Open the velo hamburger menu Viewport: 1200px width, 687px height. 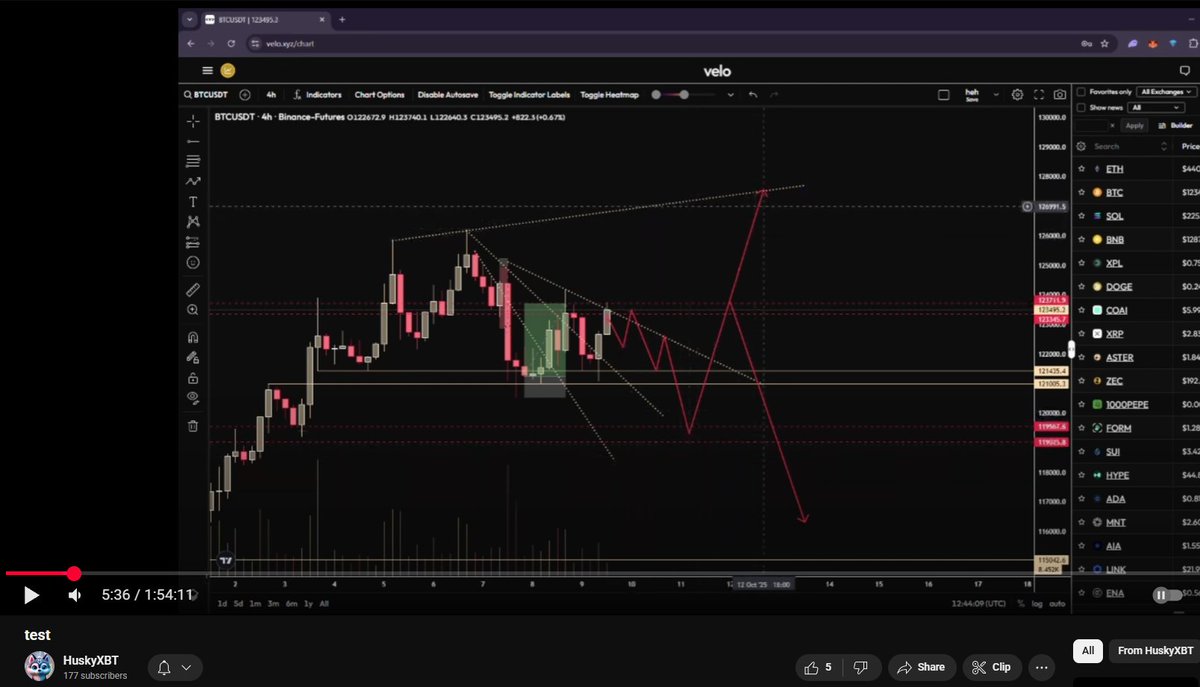207,71
